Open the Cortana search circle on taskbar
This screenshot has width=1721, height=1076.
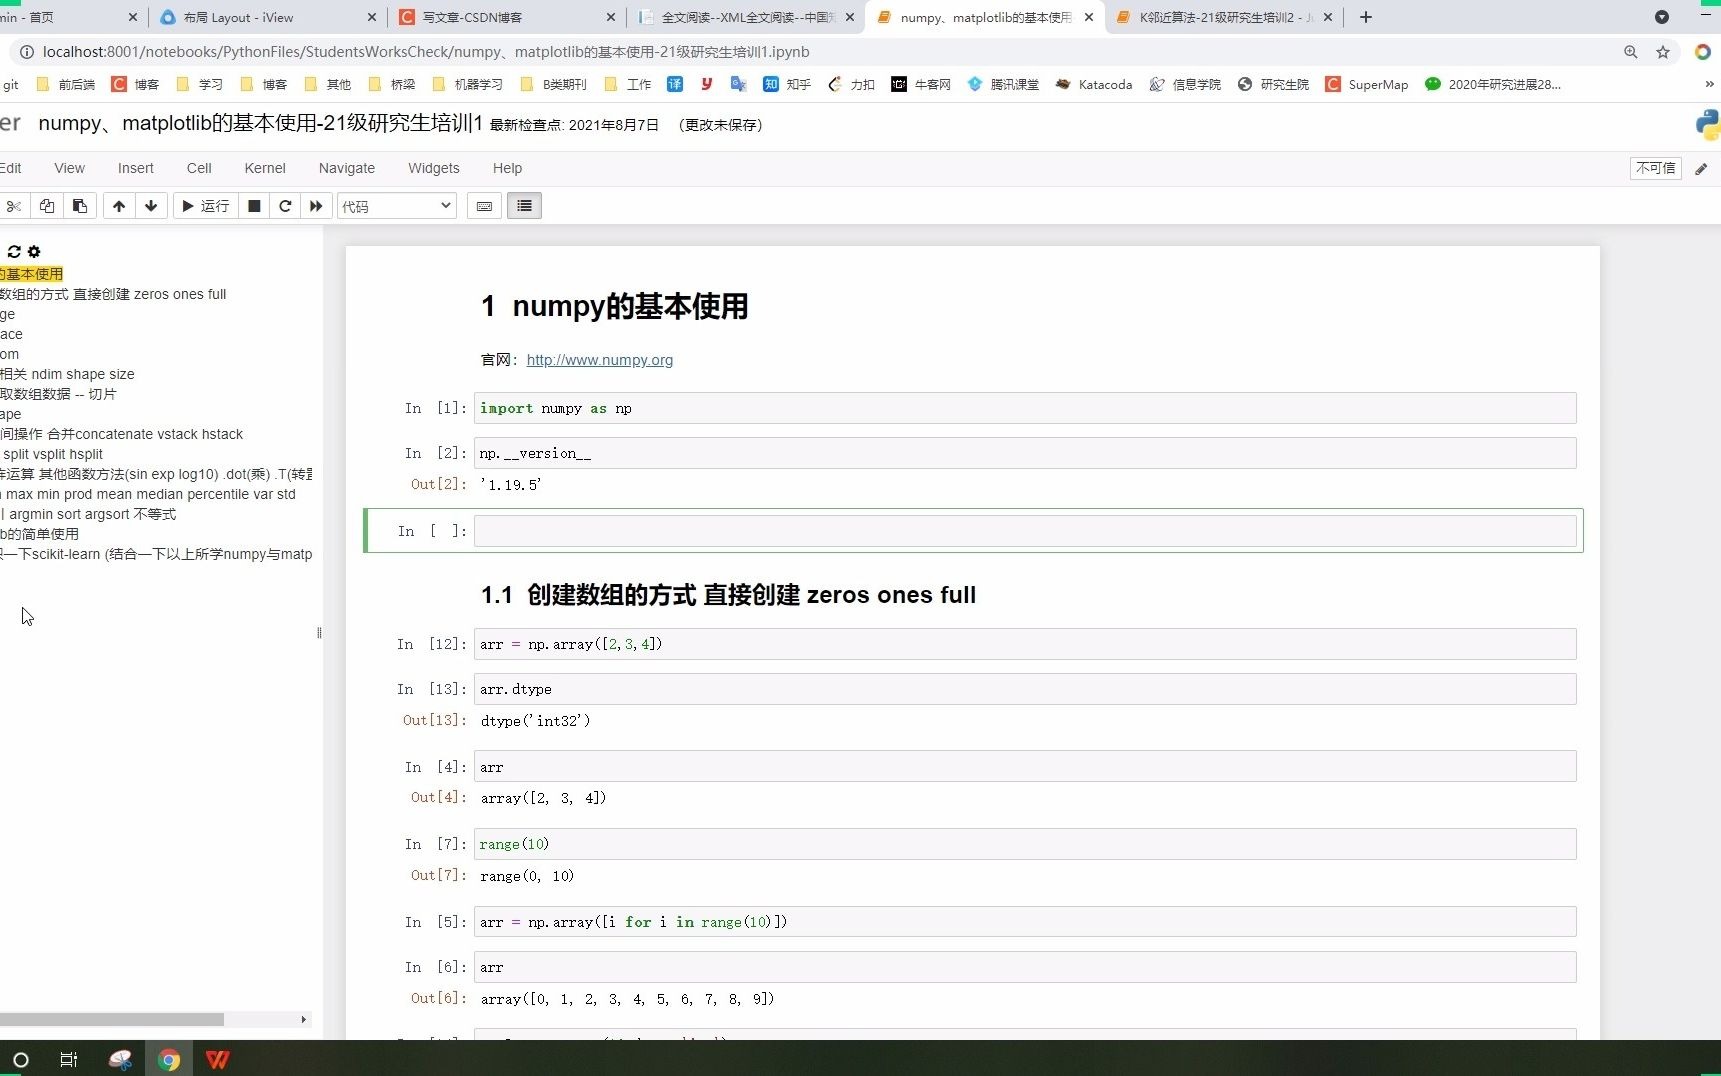tap(20, 1060)
